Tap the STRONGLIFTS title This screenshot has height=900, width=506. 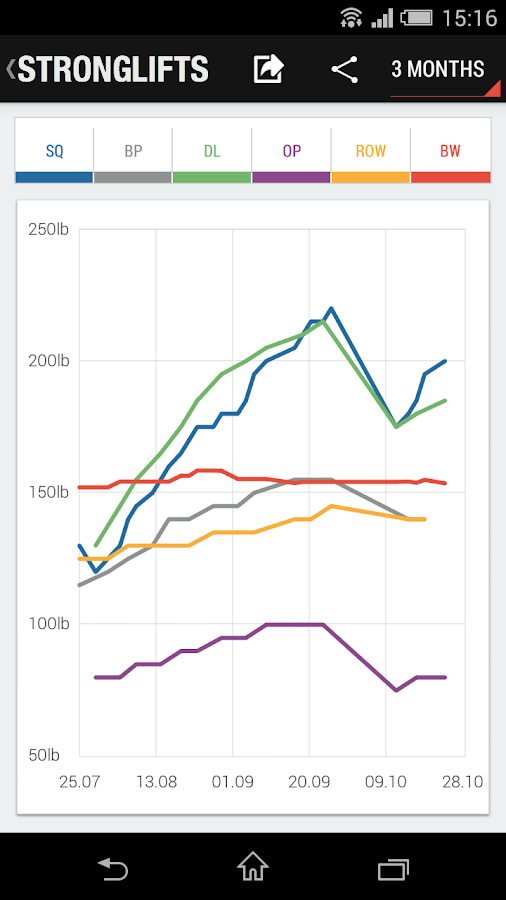[113, 69]
